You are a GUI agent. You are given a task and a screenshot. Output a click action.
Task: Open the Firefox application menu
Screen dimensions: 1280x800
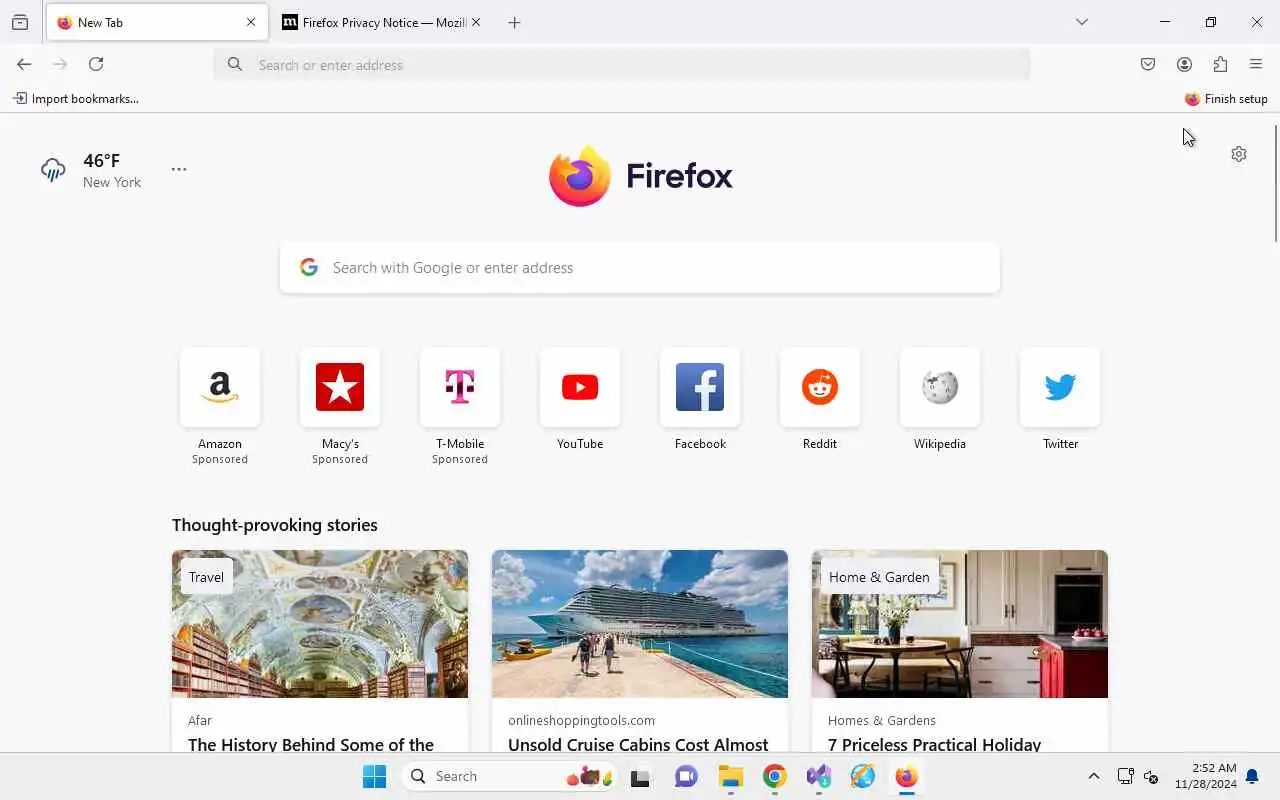[1256, 64]
